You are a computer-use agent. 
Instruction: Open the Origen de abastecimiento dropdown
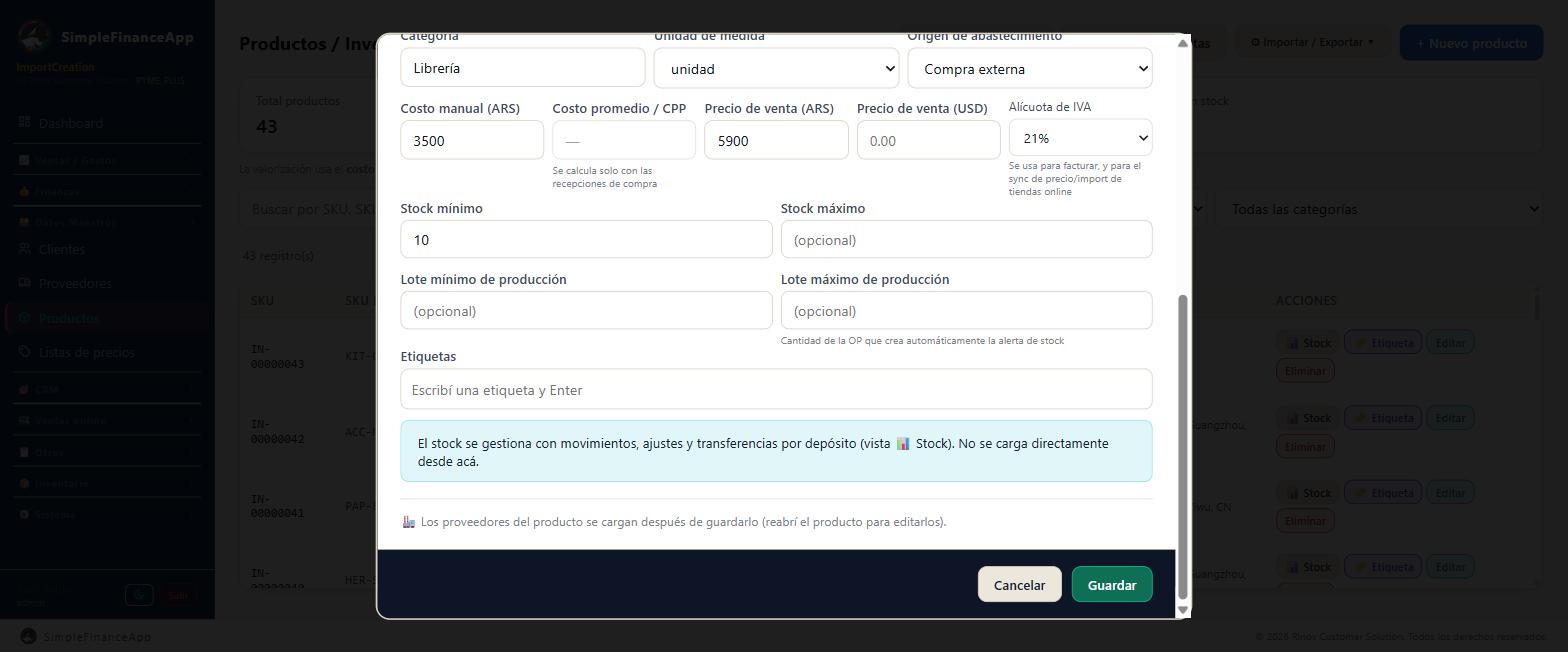pyautogui.click(x=1030, y=69)
